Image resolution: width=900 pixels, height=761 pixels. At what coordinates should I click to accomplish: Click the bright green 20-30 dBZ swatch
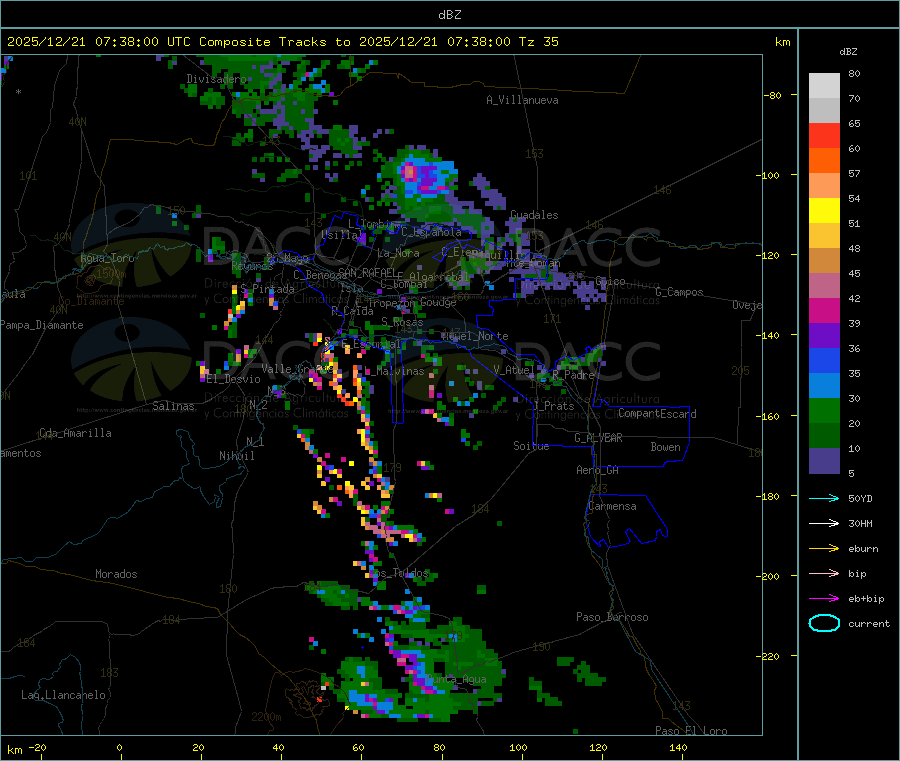point(824,410)
